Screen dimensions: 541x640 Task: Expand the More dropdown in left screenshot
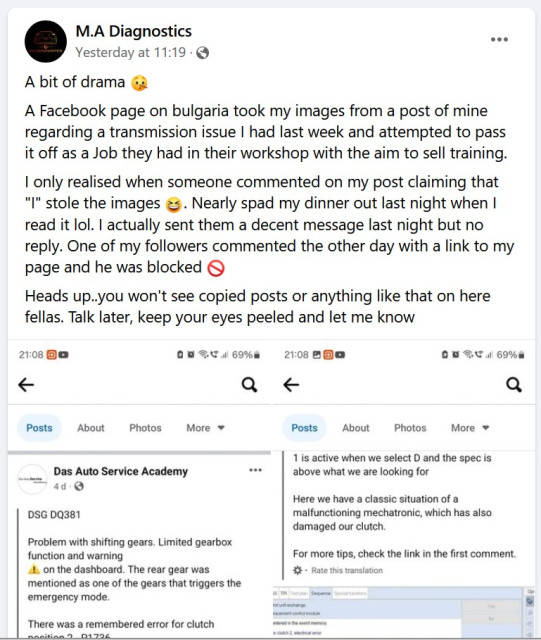(x=205, y=428)
